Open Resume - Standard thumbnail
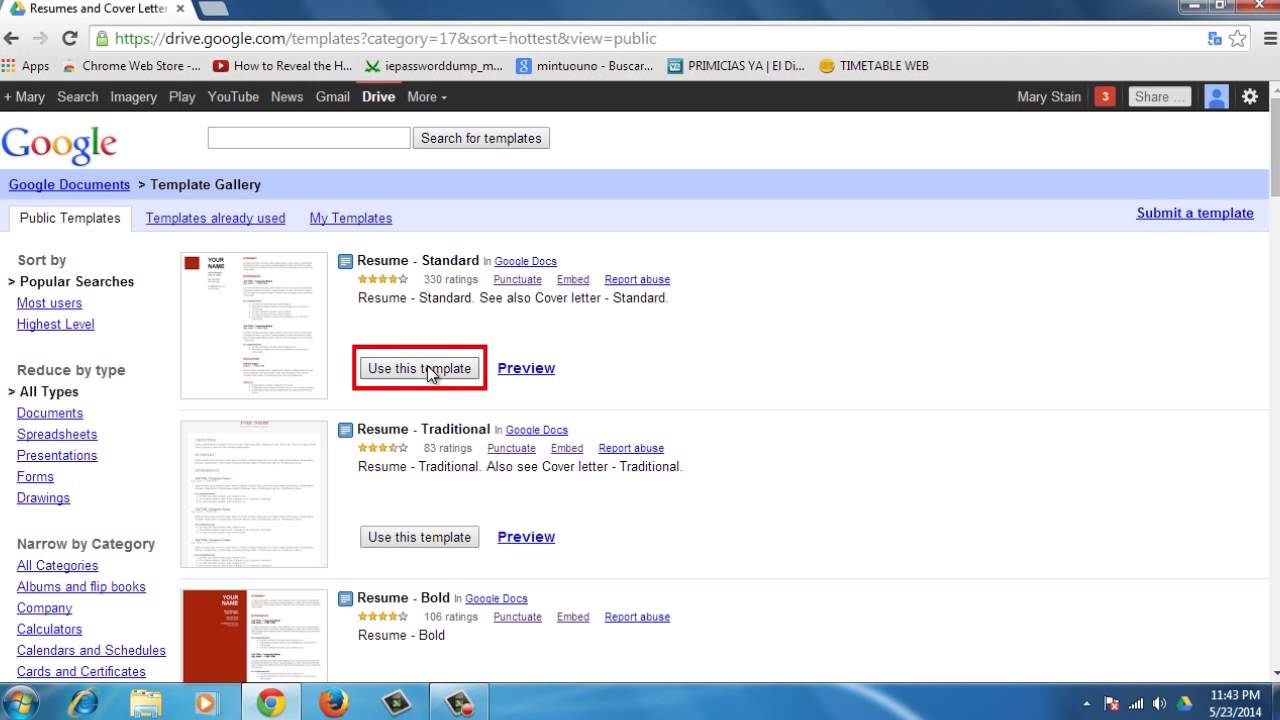The image size is (1280, 720). click(254, 325)
